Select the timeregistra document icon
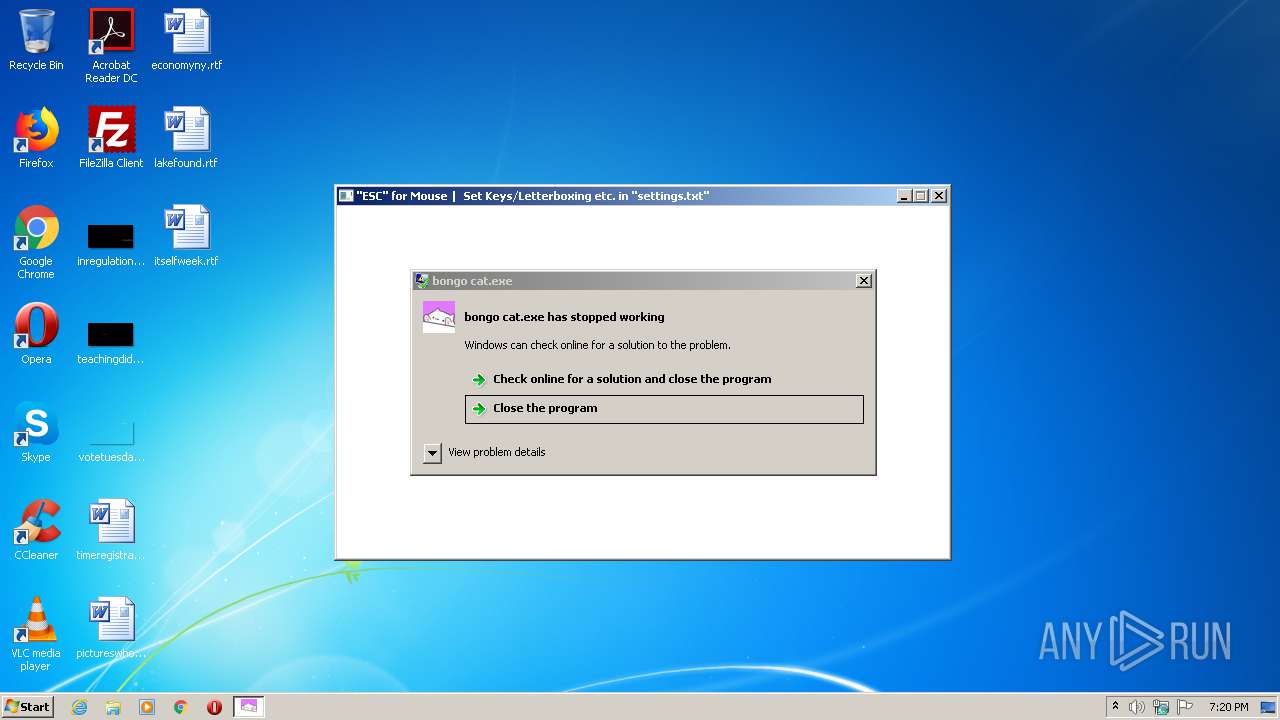The height and width of the screenshot is (720, 1280). point(111,531)
